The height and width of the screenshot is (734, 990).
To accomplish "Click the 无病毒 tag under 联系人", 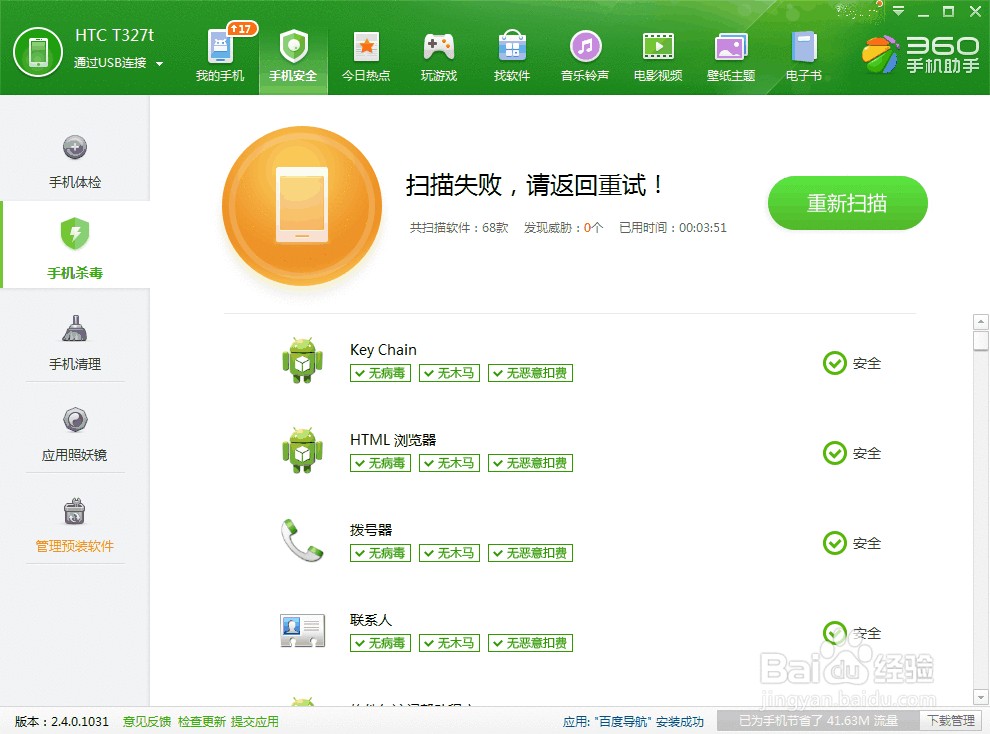I will (380, 643).
